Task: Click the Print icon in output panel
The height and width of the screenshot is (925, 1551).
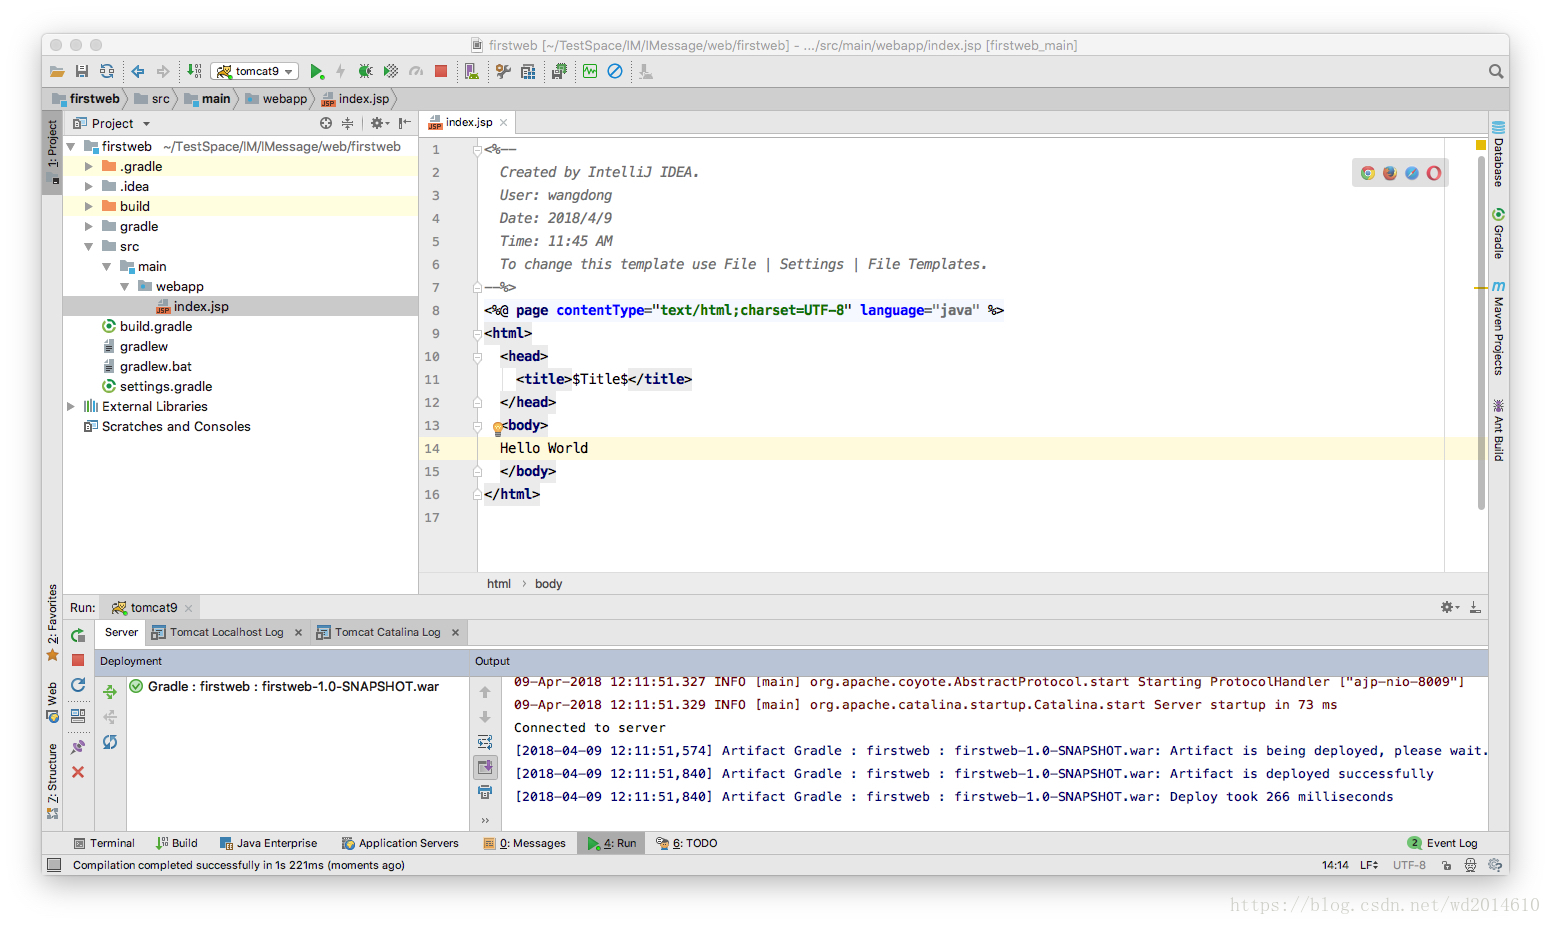Action: [485, 792]
